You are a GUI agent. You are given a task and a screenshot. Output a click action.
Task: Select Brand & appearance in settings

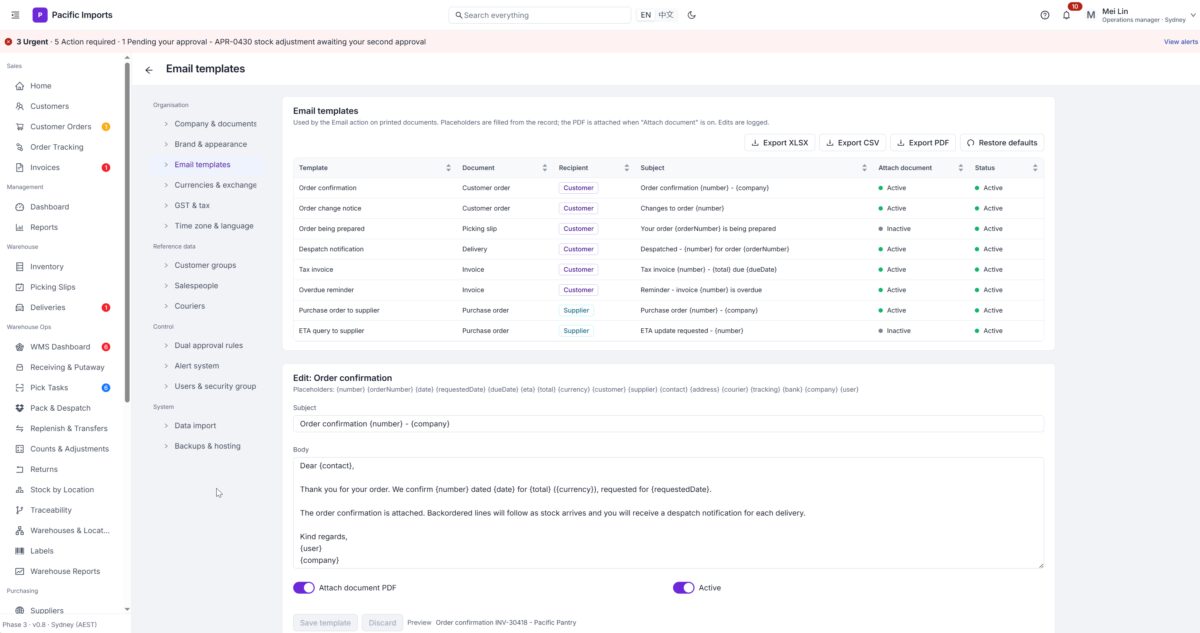[210, 144]
